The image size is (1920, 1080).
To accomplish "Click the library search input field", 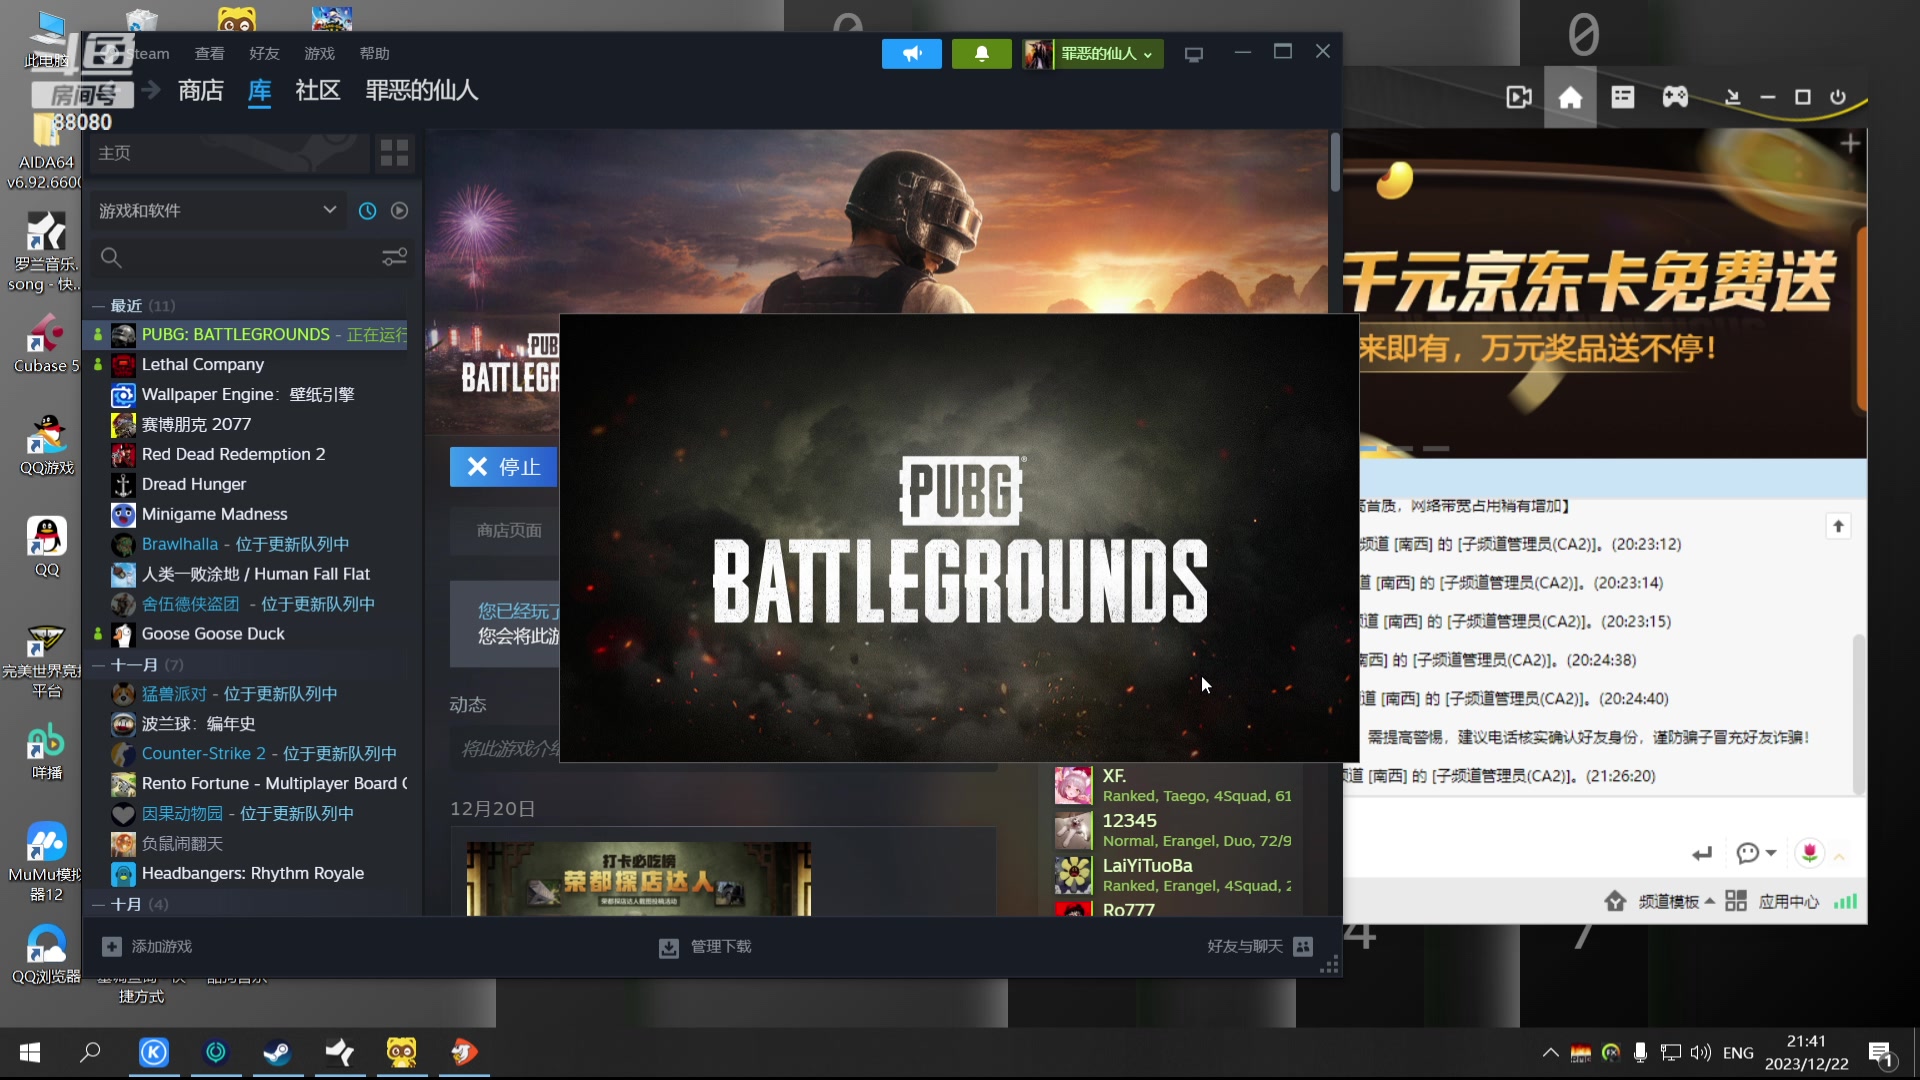I will click(240, 258).
